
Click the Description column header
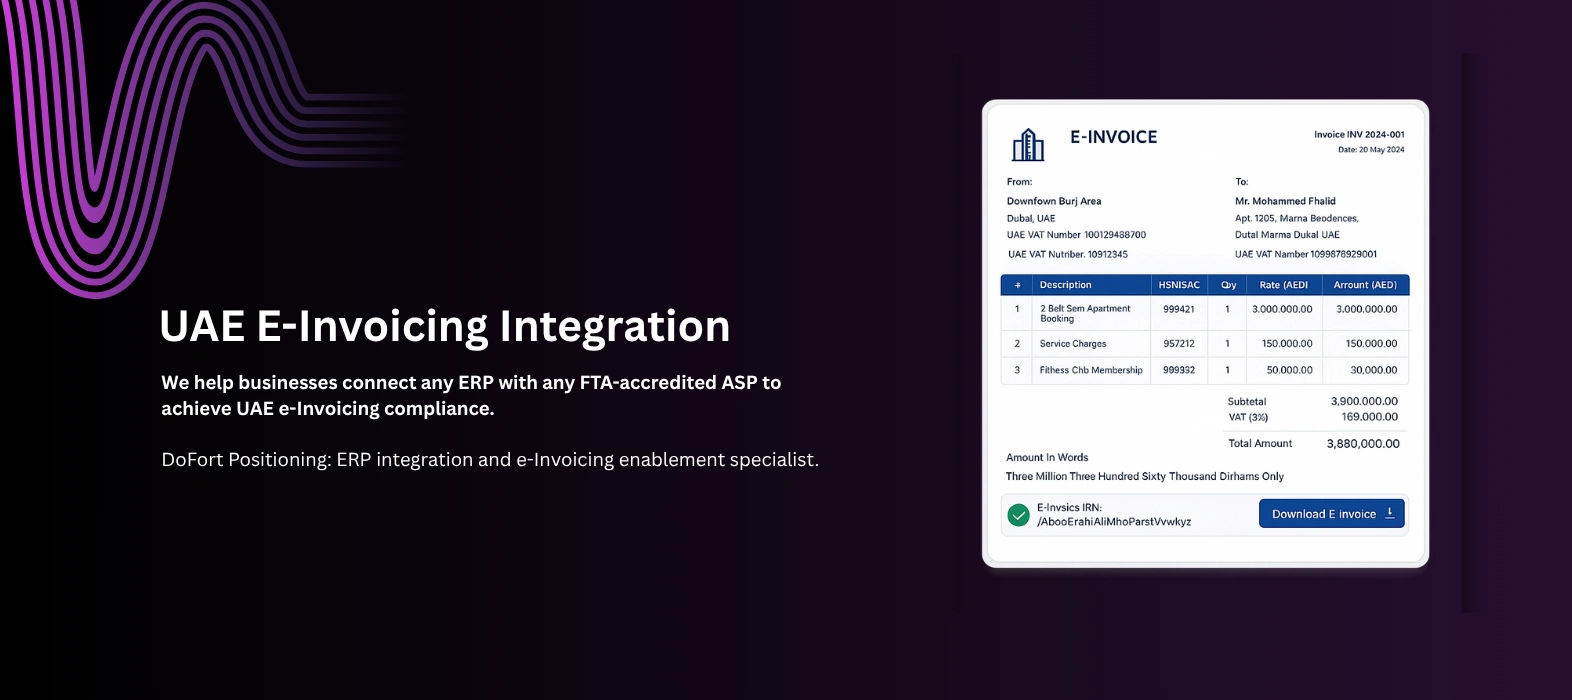(1065, 285)
